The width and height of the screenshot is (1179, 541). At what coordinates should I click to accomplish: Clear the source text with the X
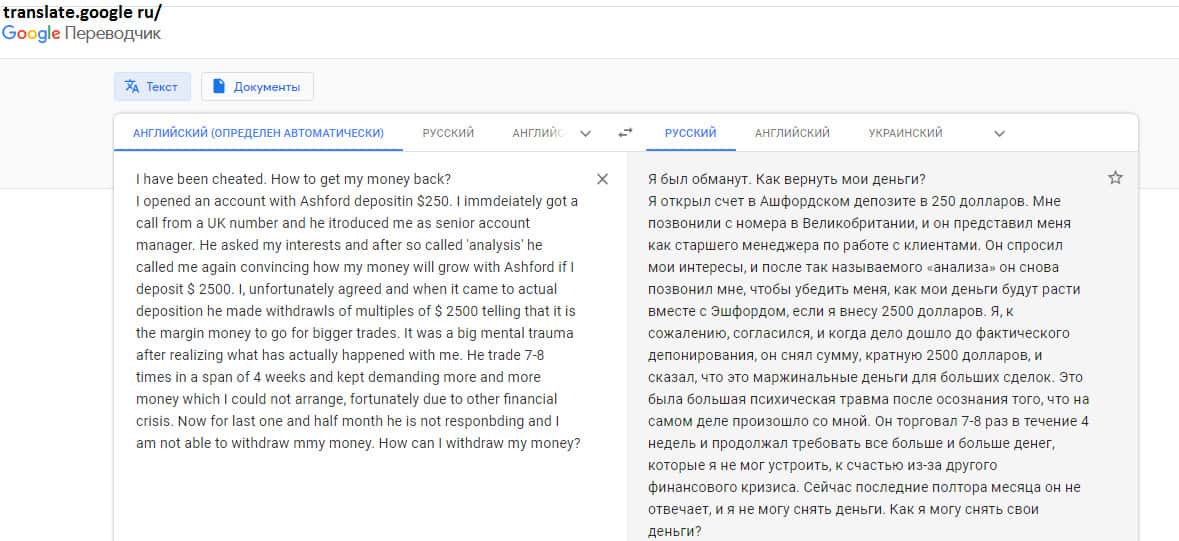pyautogui.click(x=602, y=179)
